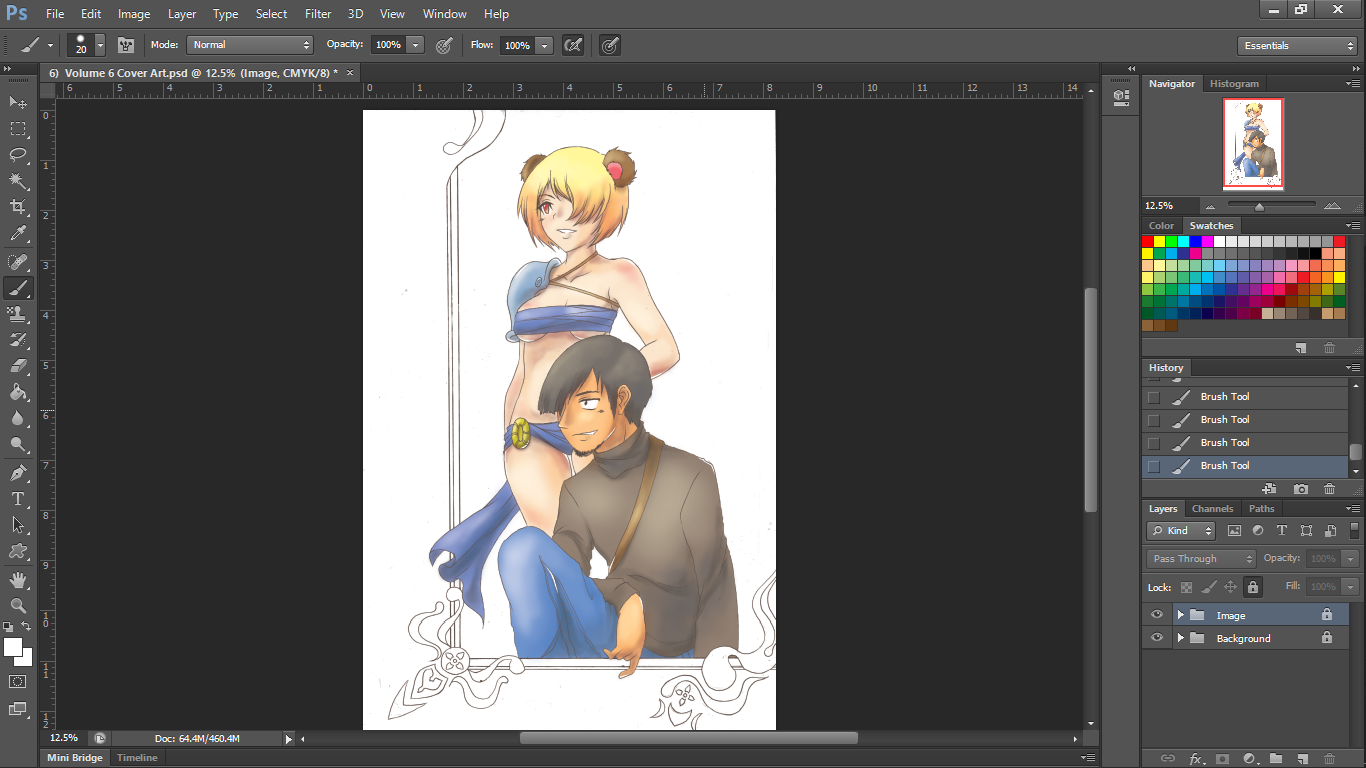Open the Timeline panel
The height and width of the screenshot is (768, 1366).
(x=137, y=758)
